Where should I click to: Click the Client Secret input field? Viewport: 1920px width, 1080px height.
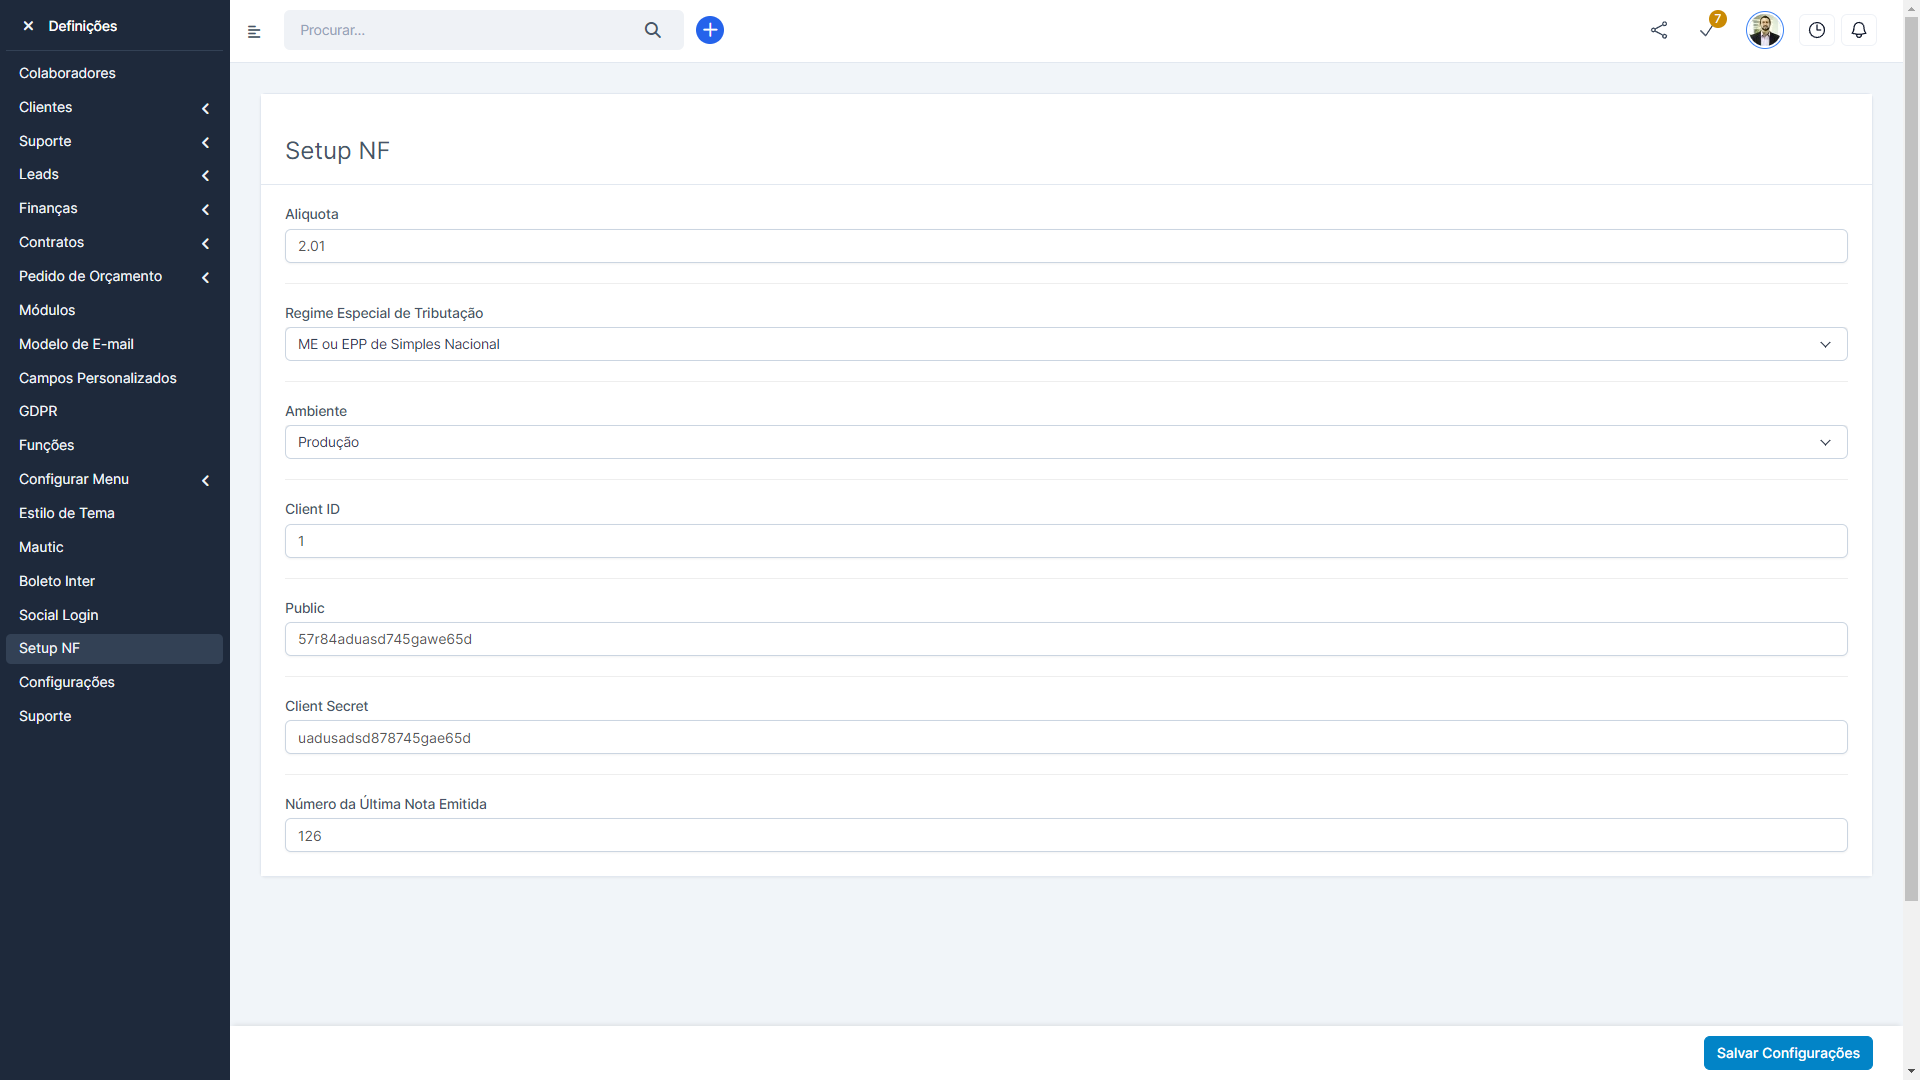pos(1065,738)
